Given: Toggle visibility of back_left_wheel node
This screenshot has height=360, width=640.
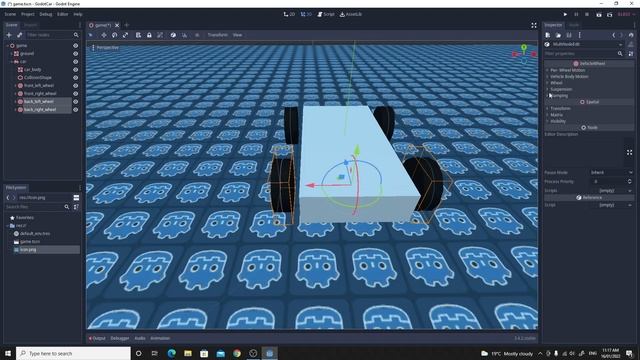Looking at the screenshot, I should (76, 102).
